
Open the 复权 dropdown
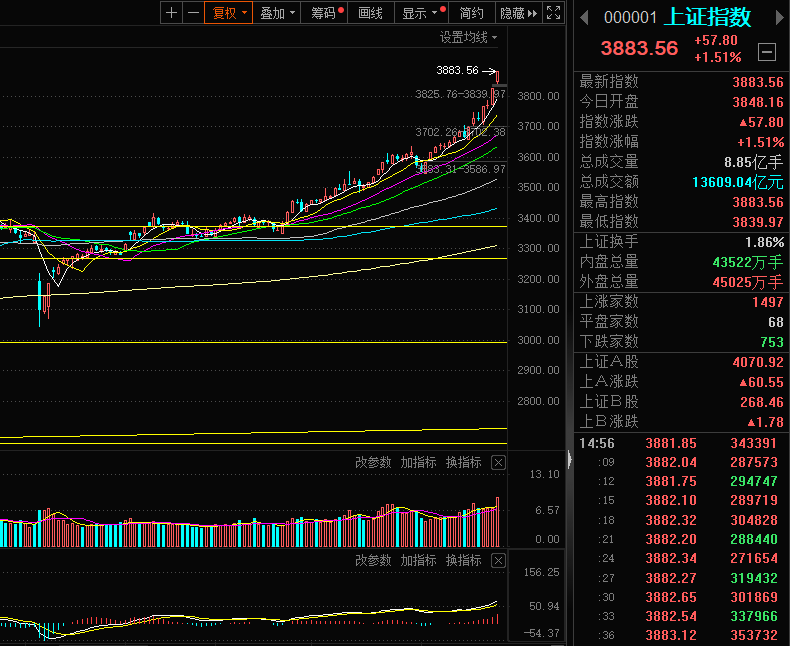(x=228, y=13)
